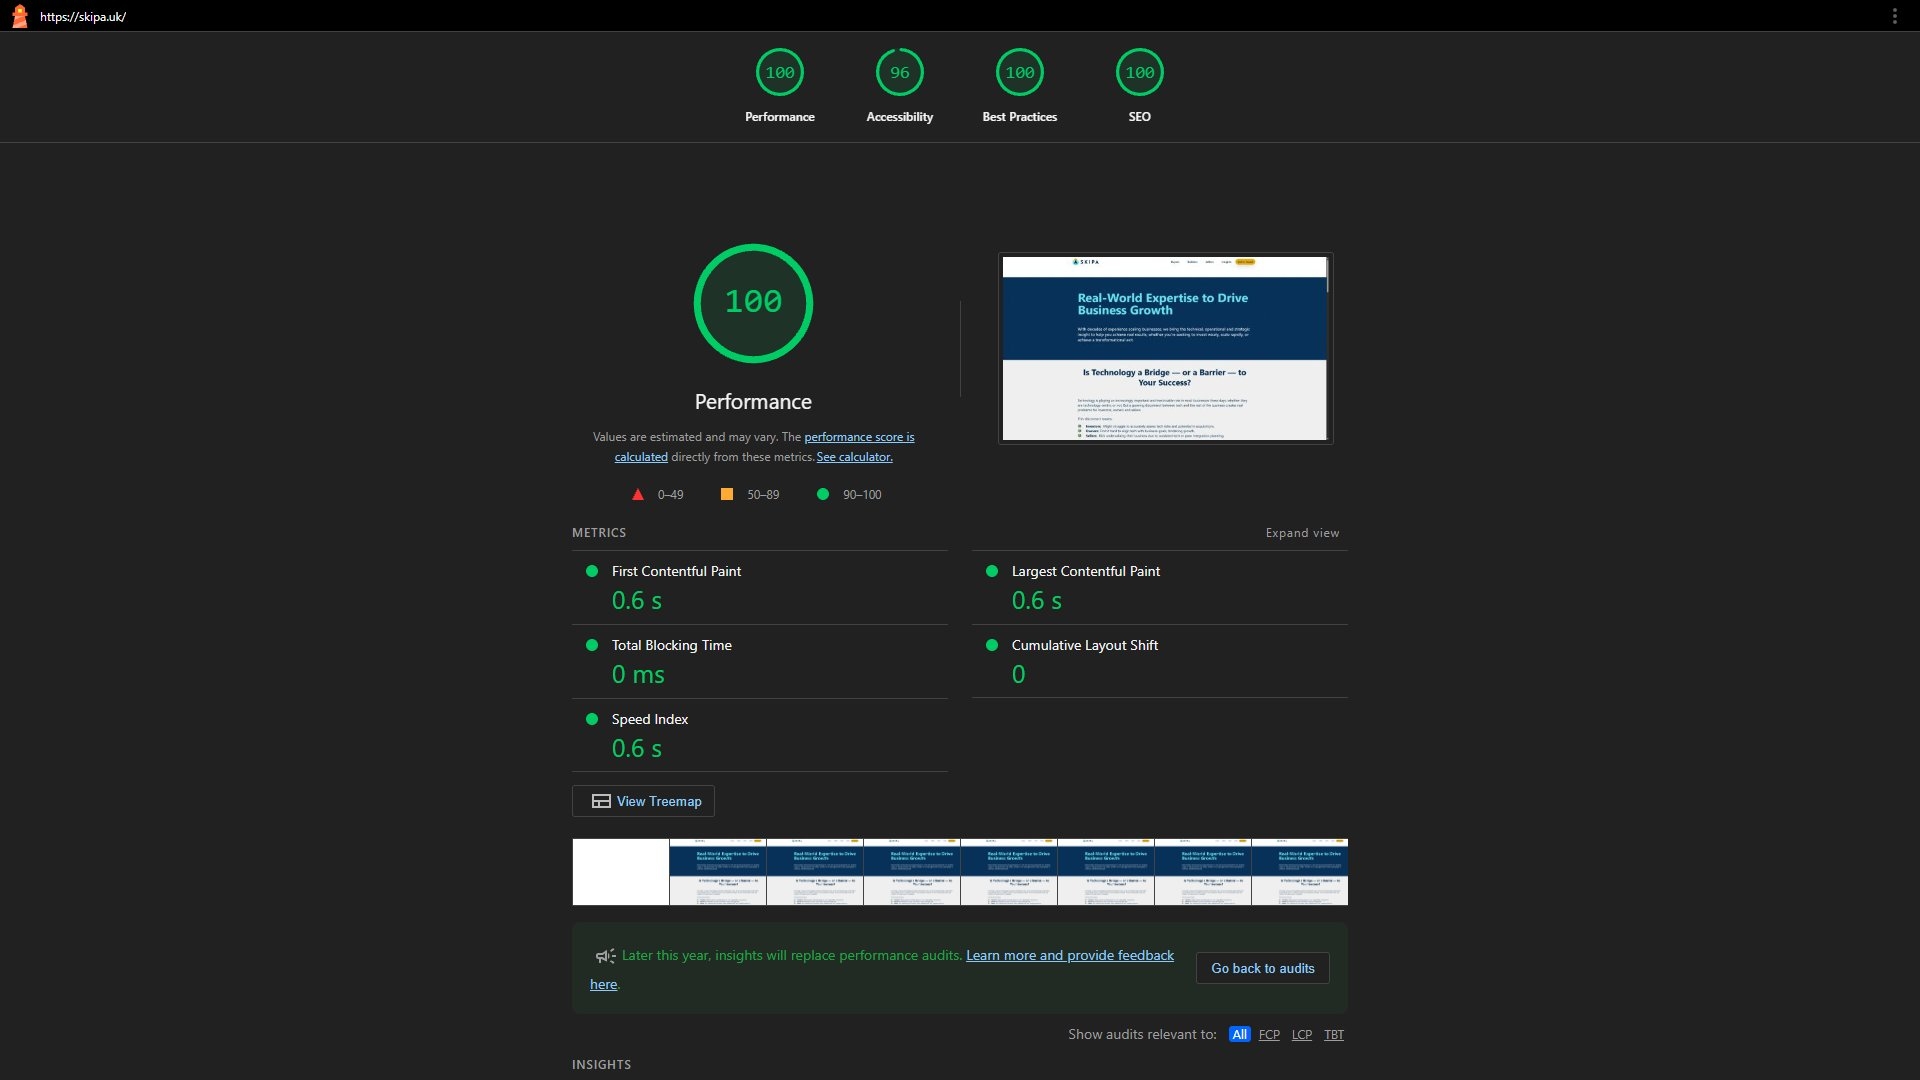Expand the First Contentful Paint metric
The image size is (1920, 1080).
pos(760,588)
